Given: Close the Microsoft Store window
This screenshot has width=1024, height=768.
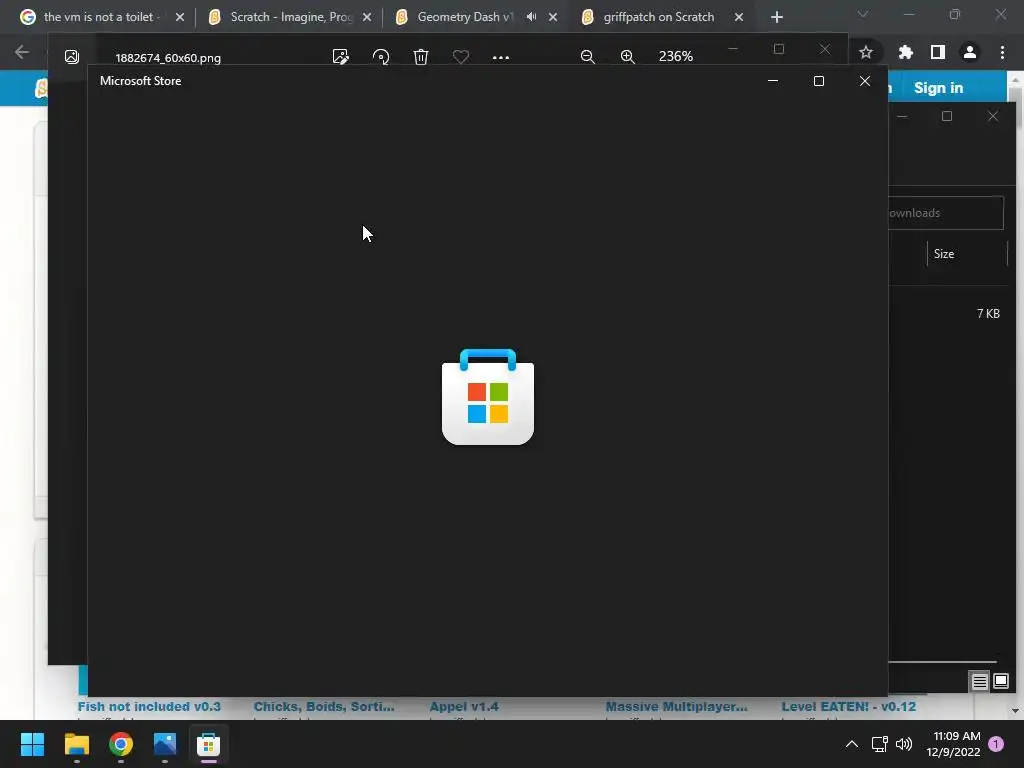Looking at the screenshot, I should click(865, 81).
